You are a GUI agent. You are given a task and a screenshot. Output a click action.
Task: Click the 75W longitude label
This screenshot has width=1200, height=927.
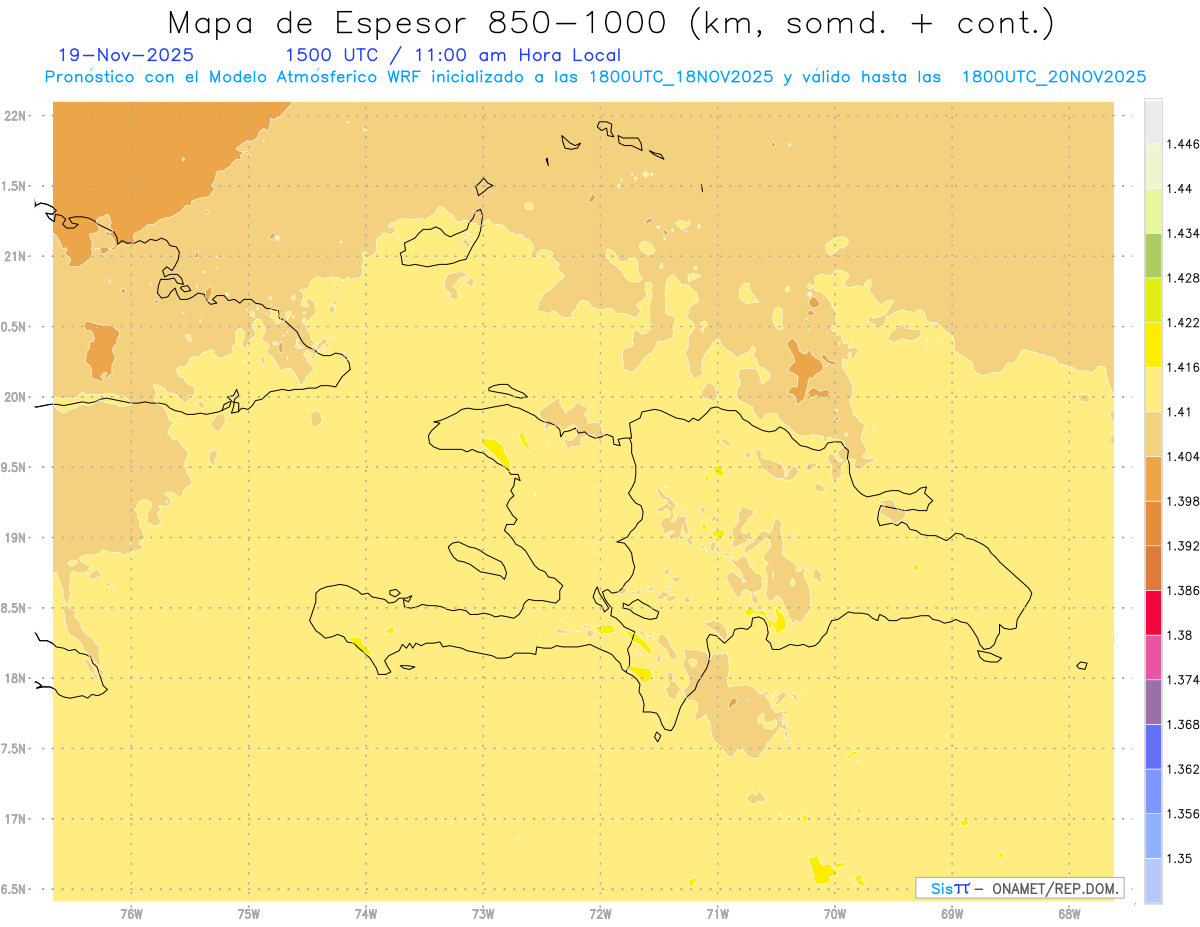pyautogui.click(x=248, y=914)
